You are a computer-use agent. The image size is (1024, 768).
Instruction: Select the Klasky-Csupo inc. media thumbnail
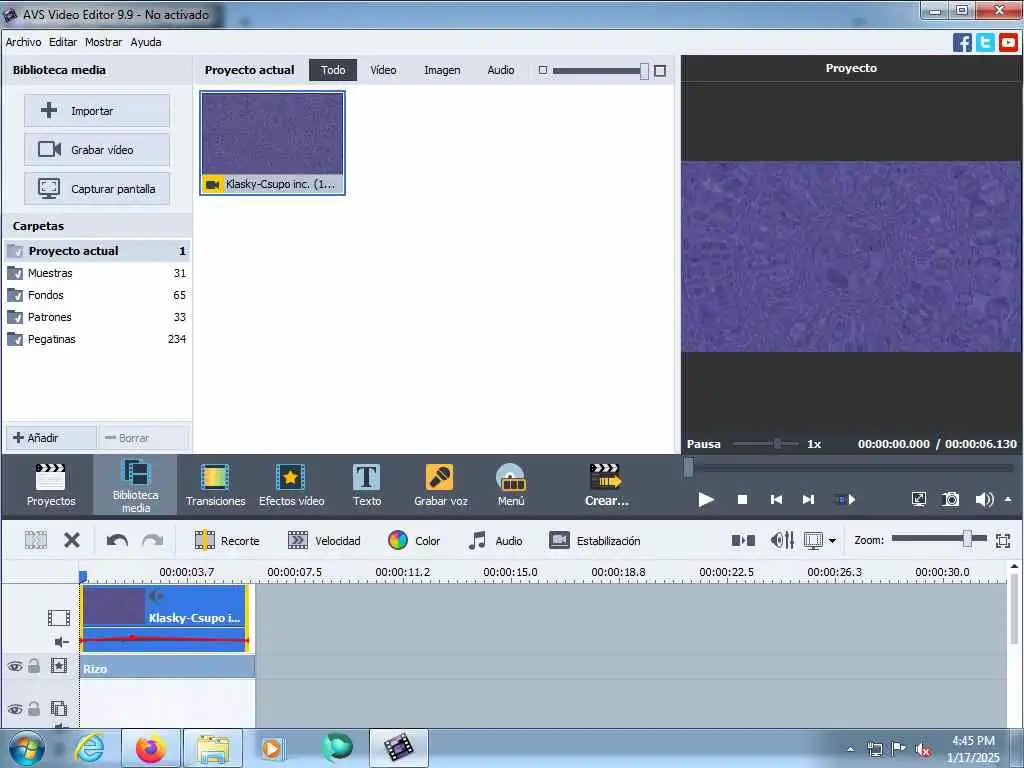272,143
